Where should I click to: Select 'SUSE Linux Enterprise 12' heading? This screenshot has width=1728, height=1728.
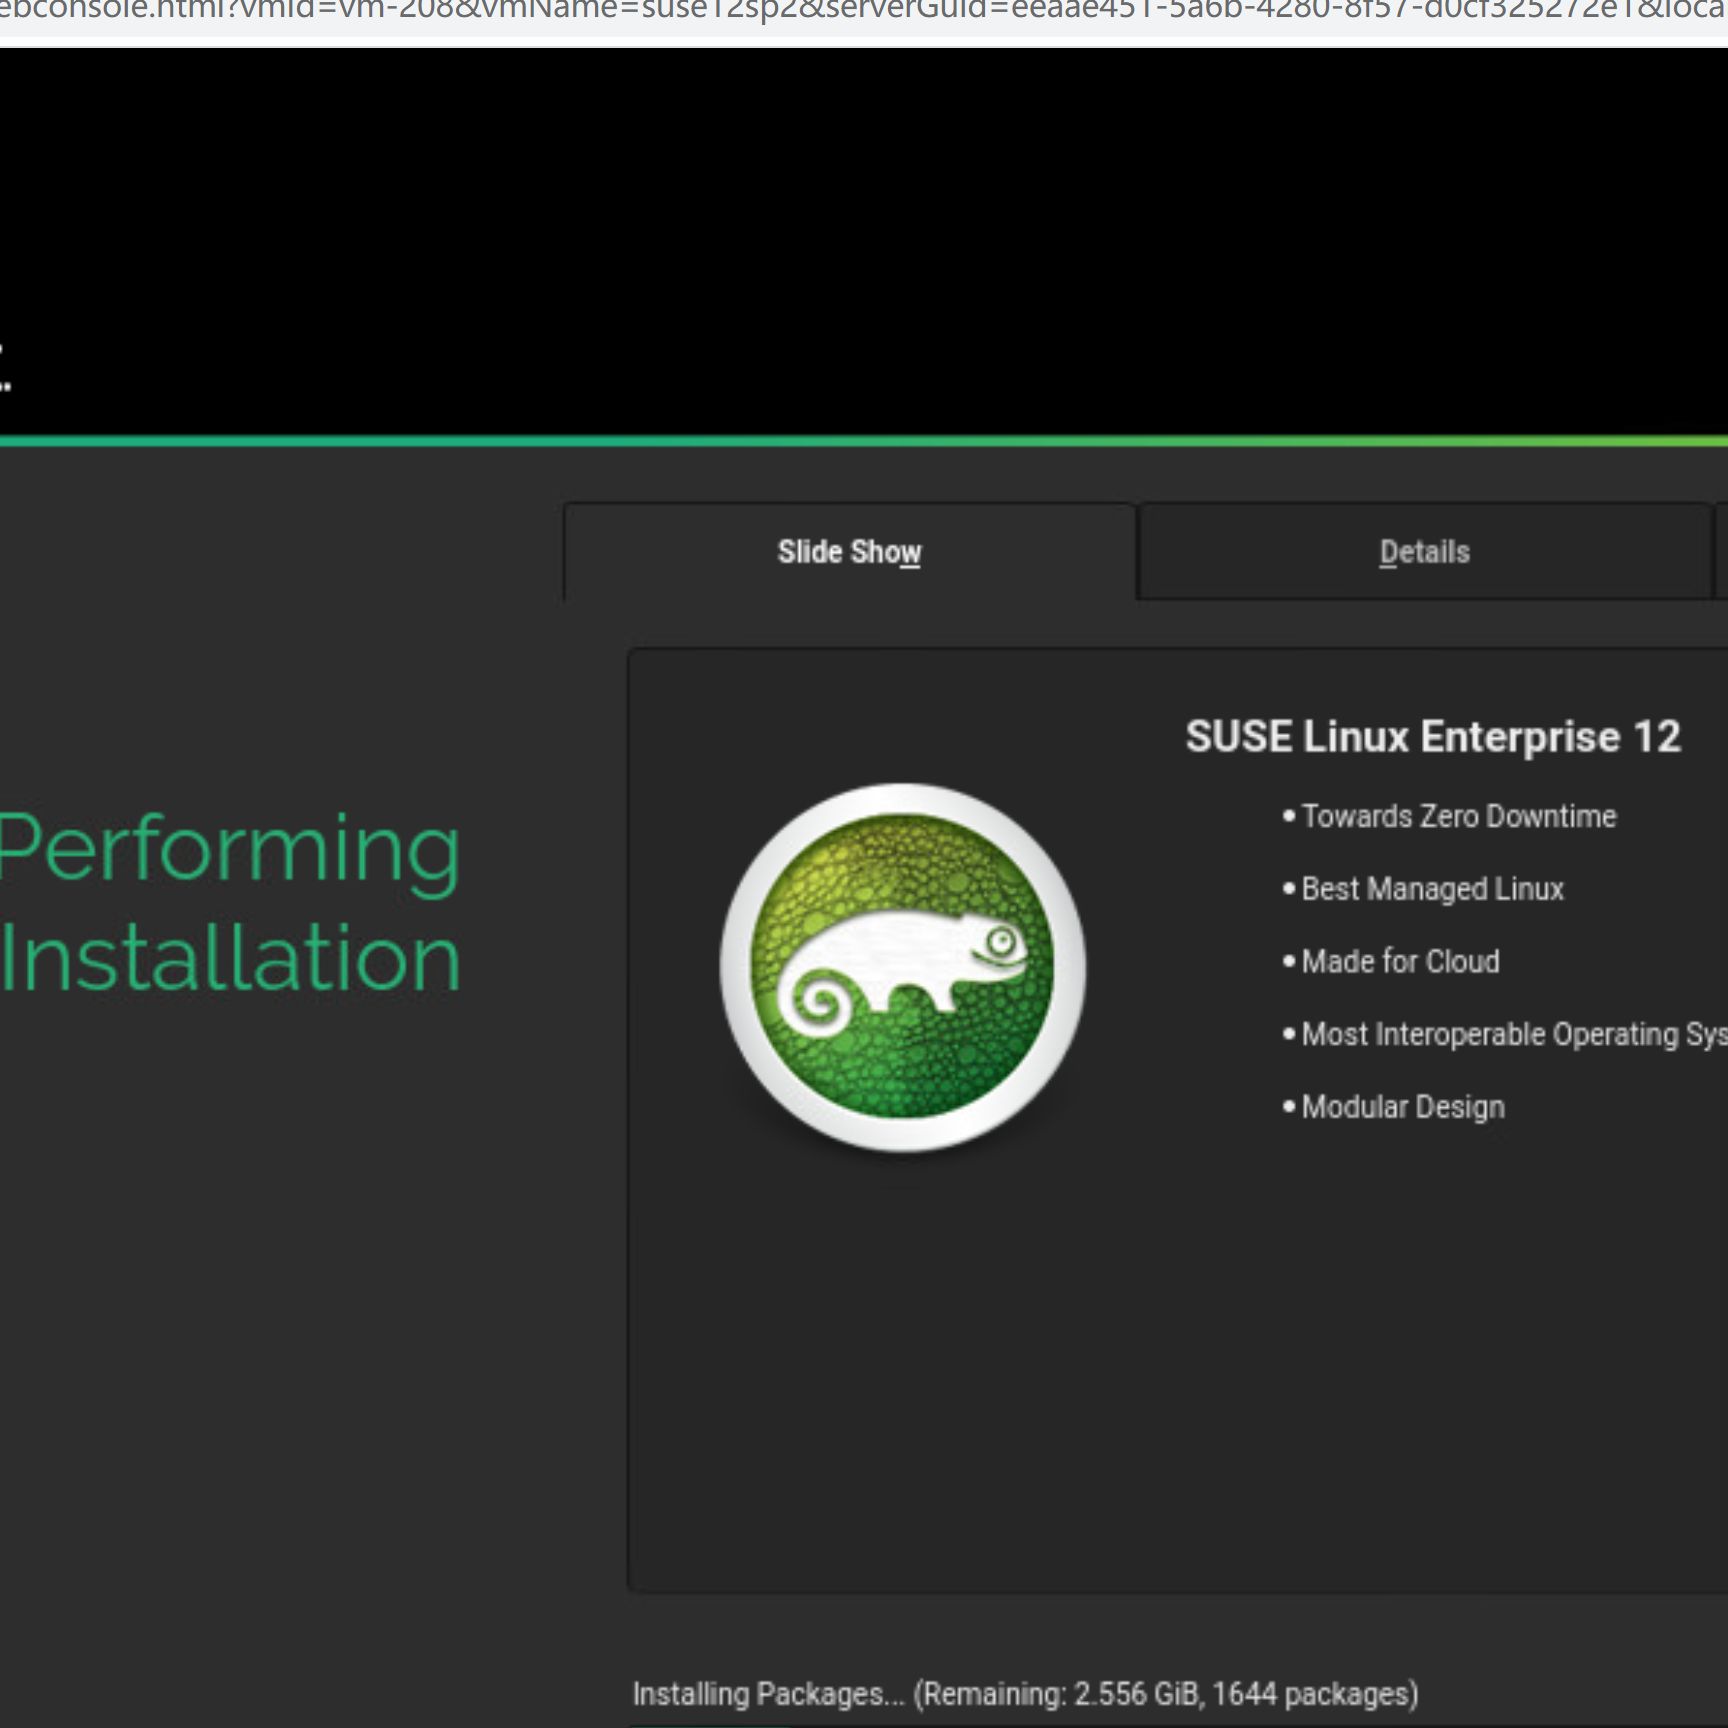(x=1433, y=737)
